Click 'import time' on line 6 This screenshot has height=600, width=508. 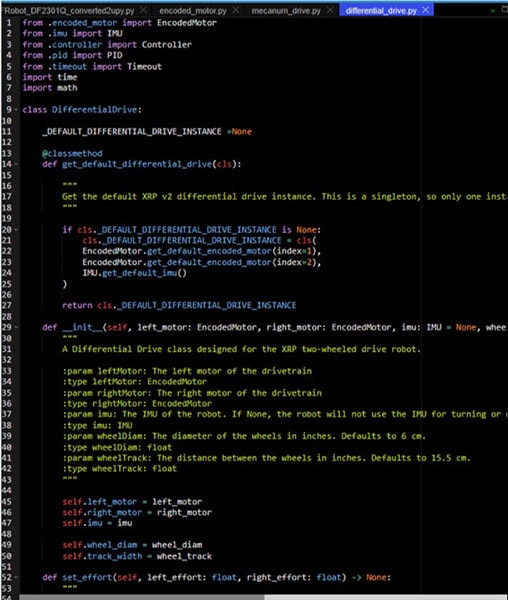(x=50, y=77)
